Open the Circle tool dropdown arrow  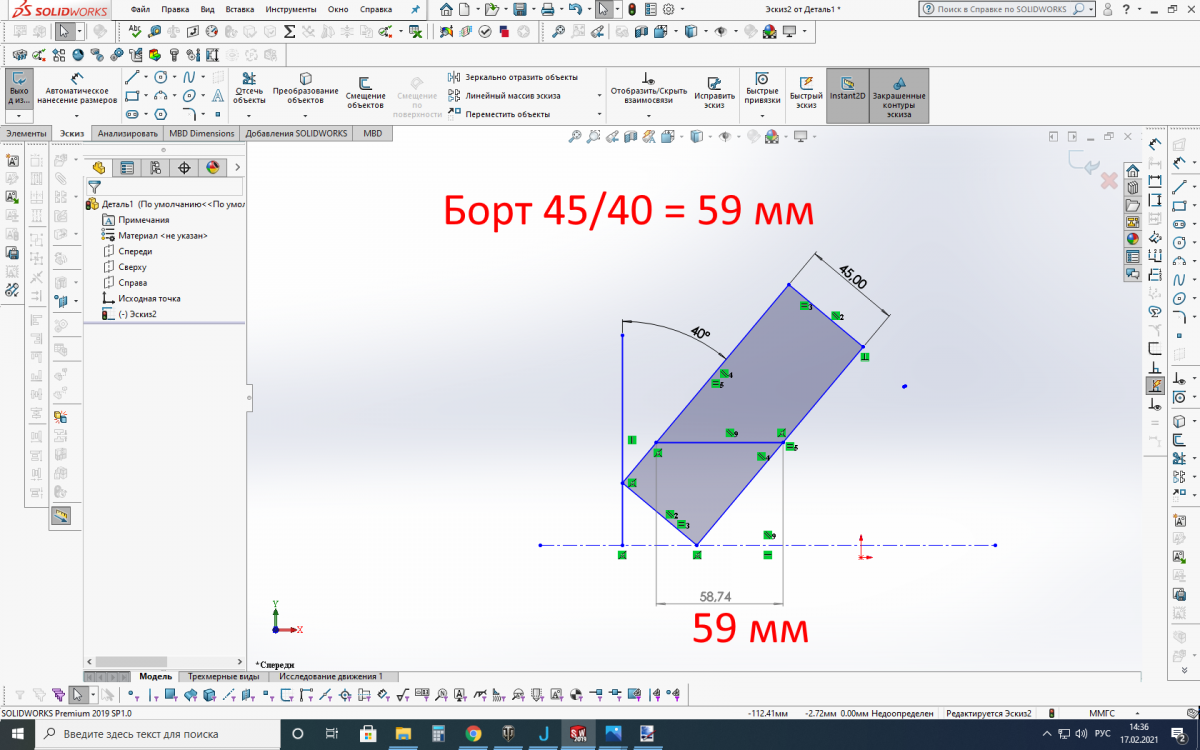pos(174,77)
